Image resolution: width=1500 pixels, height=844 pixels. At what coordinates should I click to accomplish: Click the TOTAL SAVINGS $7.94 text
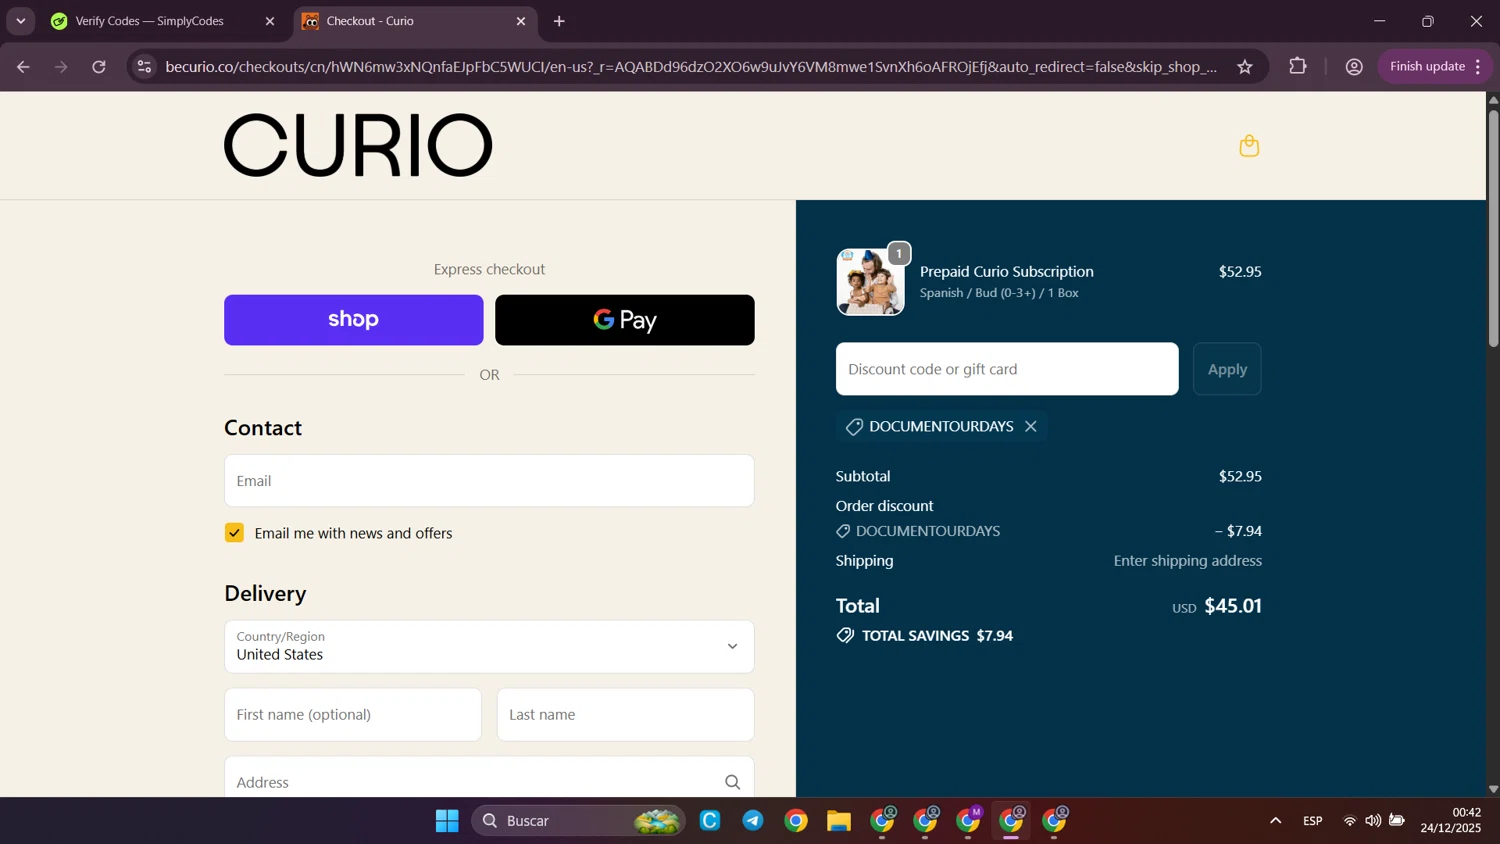937,636
